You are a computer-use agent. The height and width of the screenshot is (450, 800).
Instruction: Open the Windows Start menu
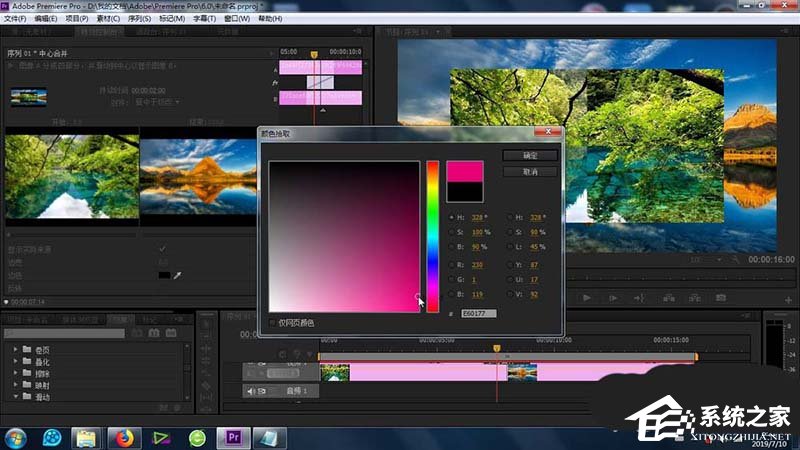(17, 437)
